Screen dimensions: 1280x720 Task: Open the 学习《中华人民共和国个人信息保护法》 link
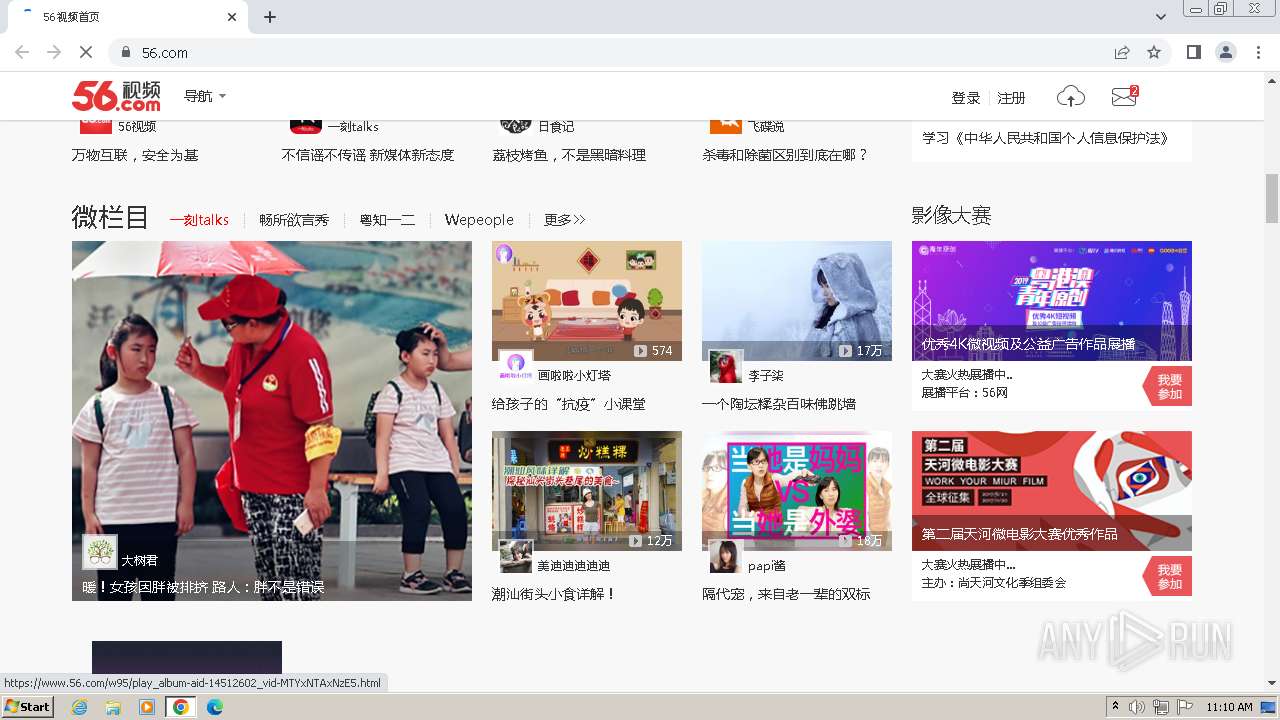click(1046, 138)
